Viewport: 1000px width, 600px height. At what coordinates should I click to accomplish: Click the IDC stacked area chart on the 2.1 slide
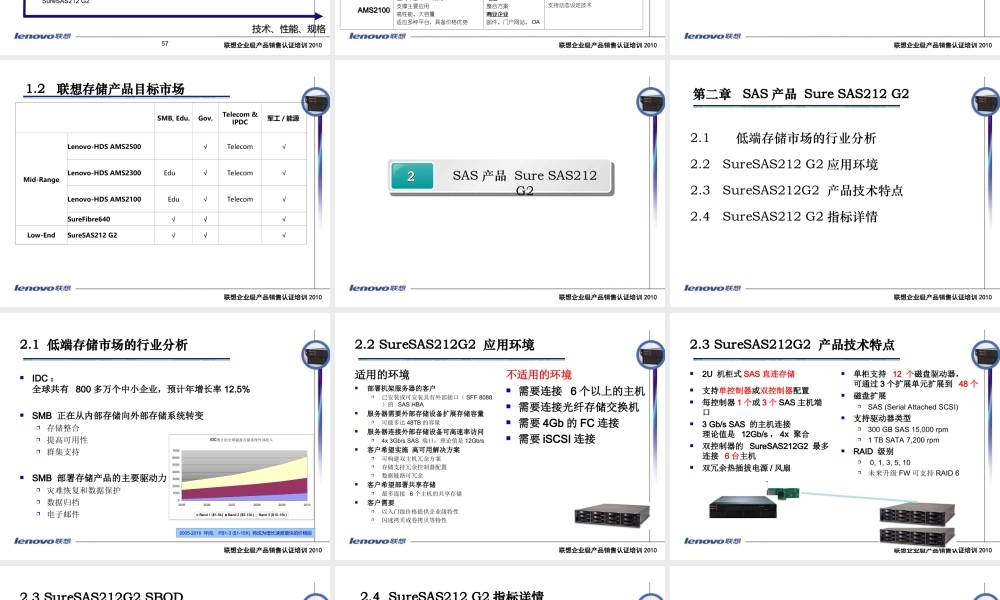(241, 477)
